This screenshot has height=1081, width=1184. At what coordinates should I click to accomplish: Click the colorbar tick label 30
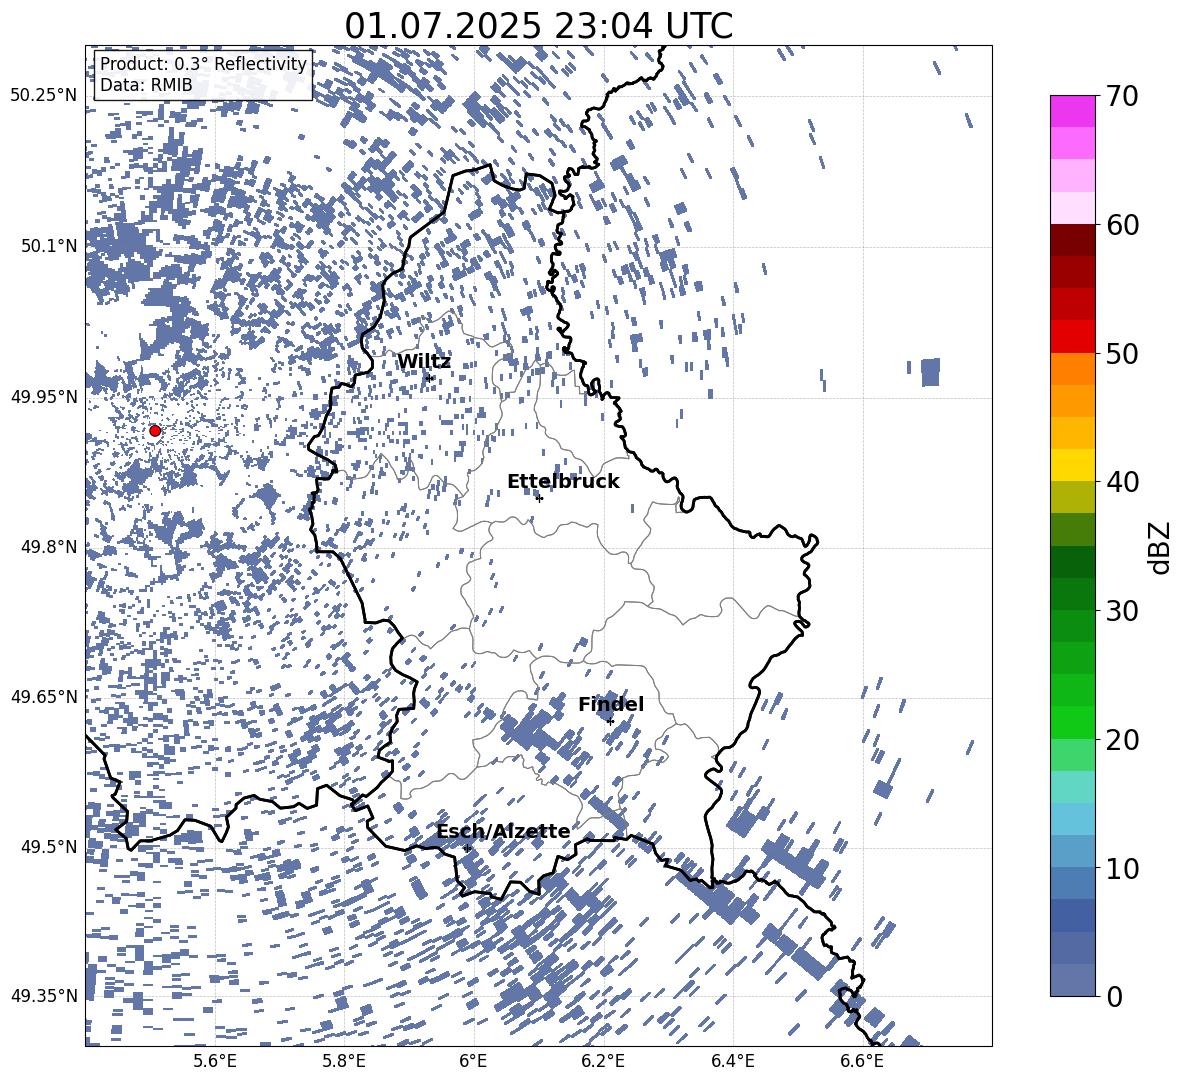(x=1123, y=611)
